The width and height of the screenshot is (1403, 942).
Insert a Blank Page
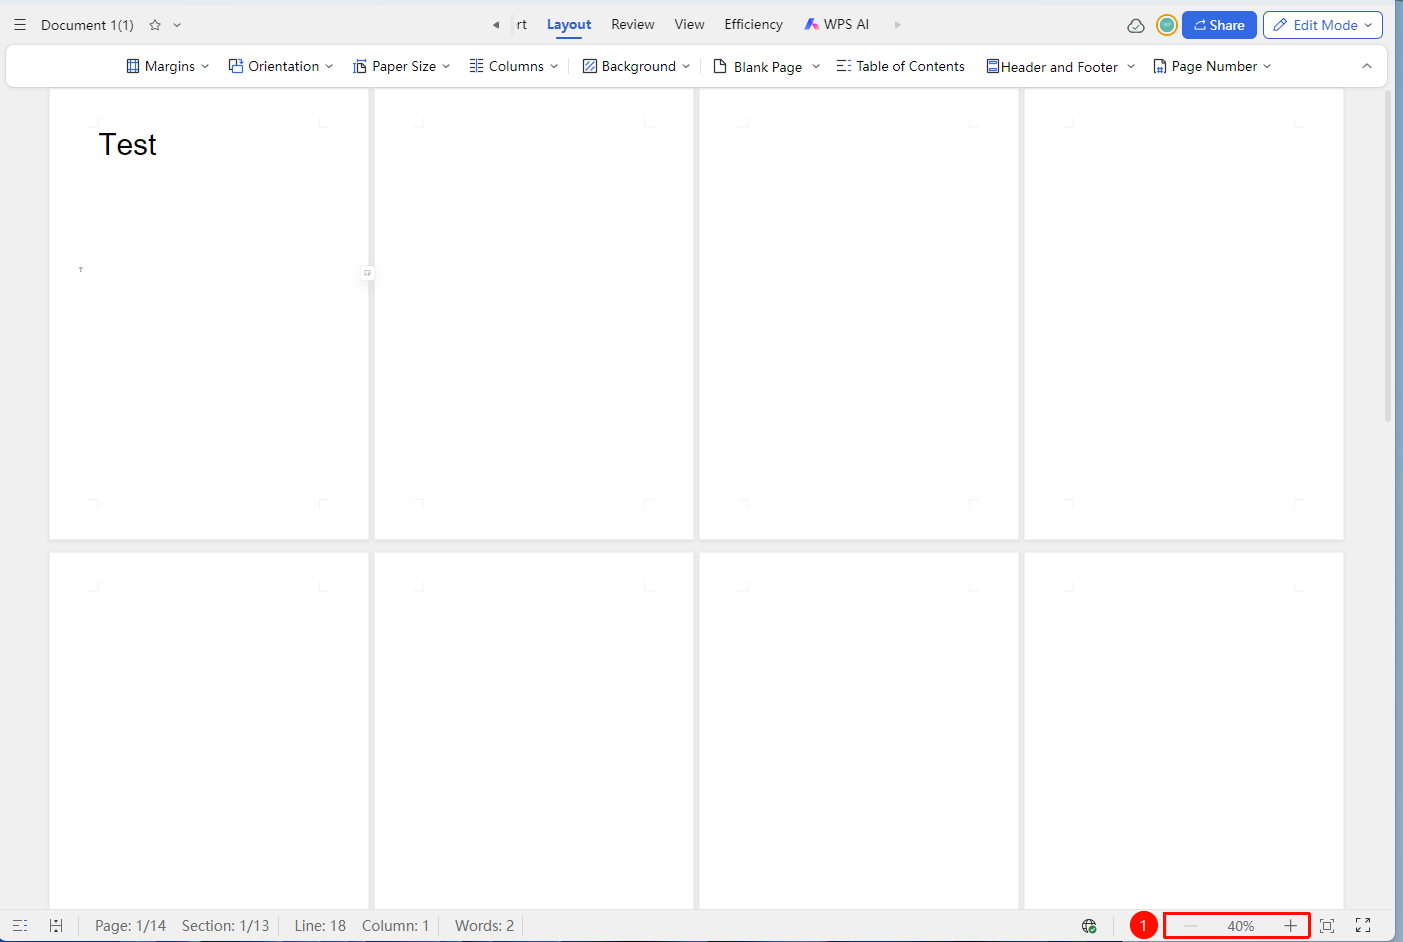tap(758, 67)
